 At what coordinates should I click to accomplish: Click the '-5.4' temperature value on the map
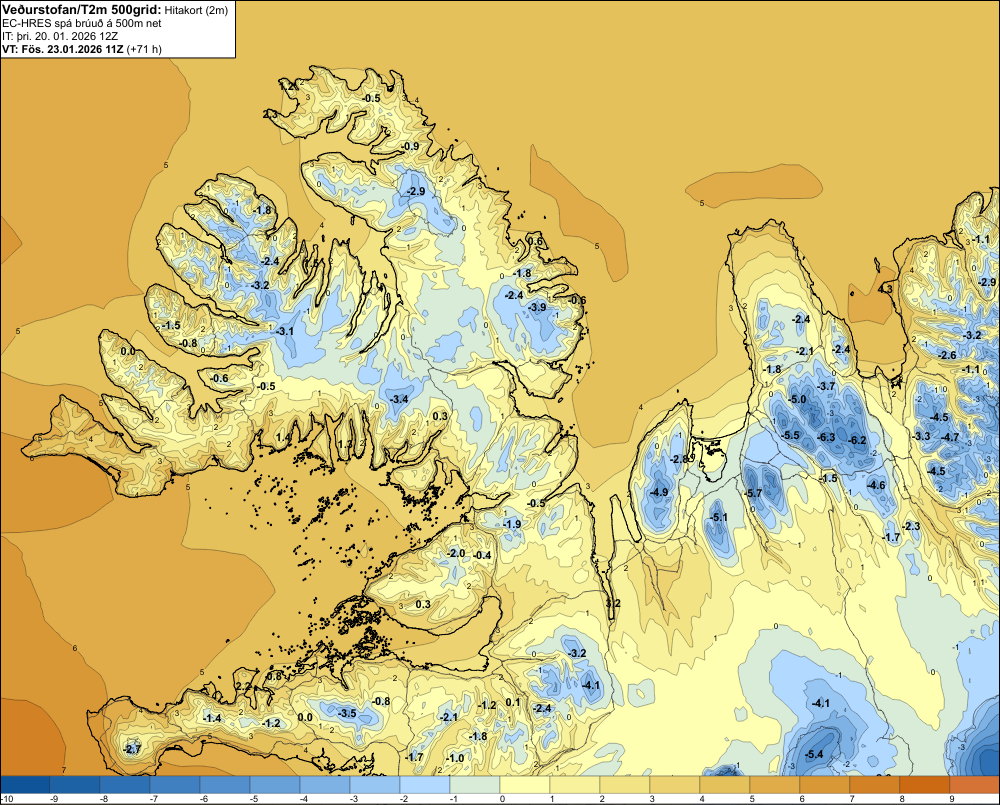pos(814,755)
